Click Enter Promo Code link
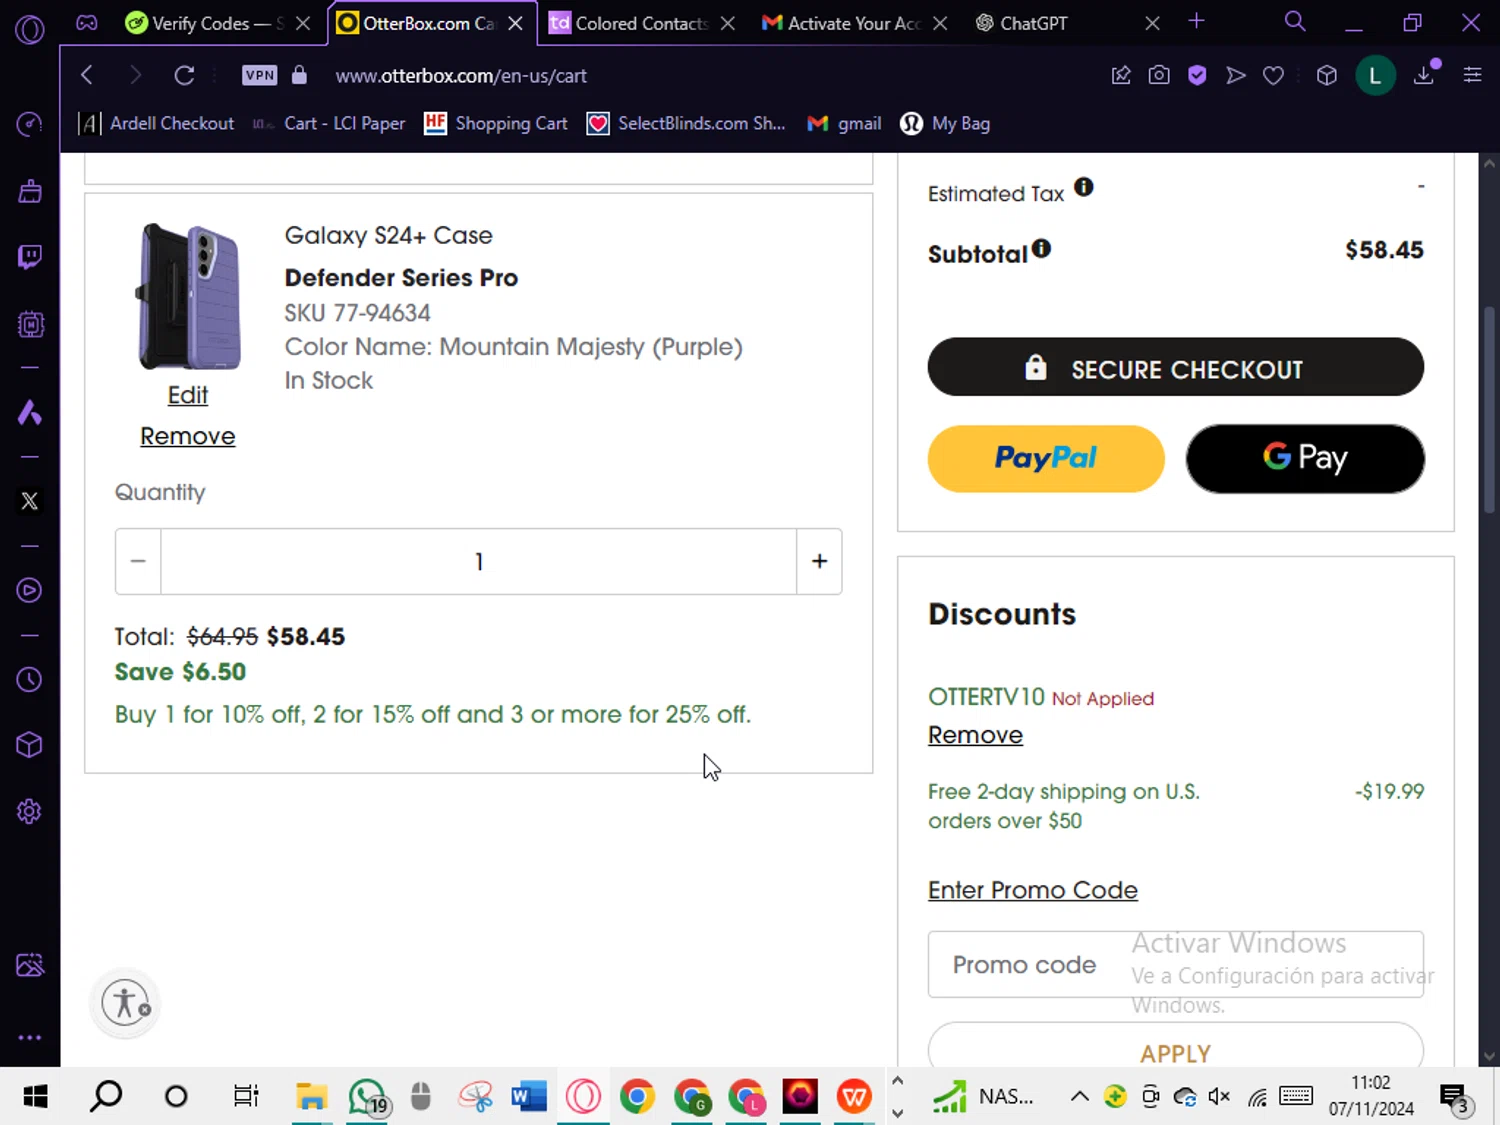This screenshot has height=1125, width=1500. tap(1033, 890)
